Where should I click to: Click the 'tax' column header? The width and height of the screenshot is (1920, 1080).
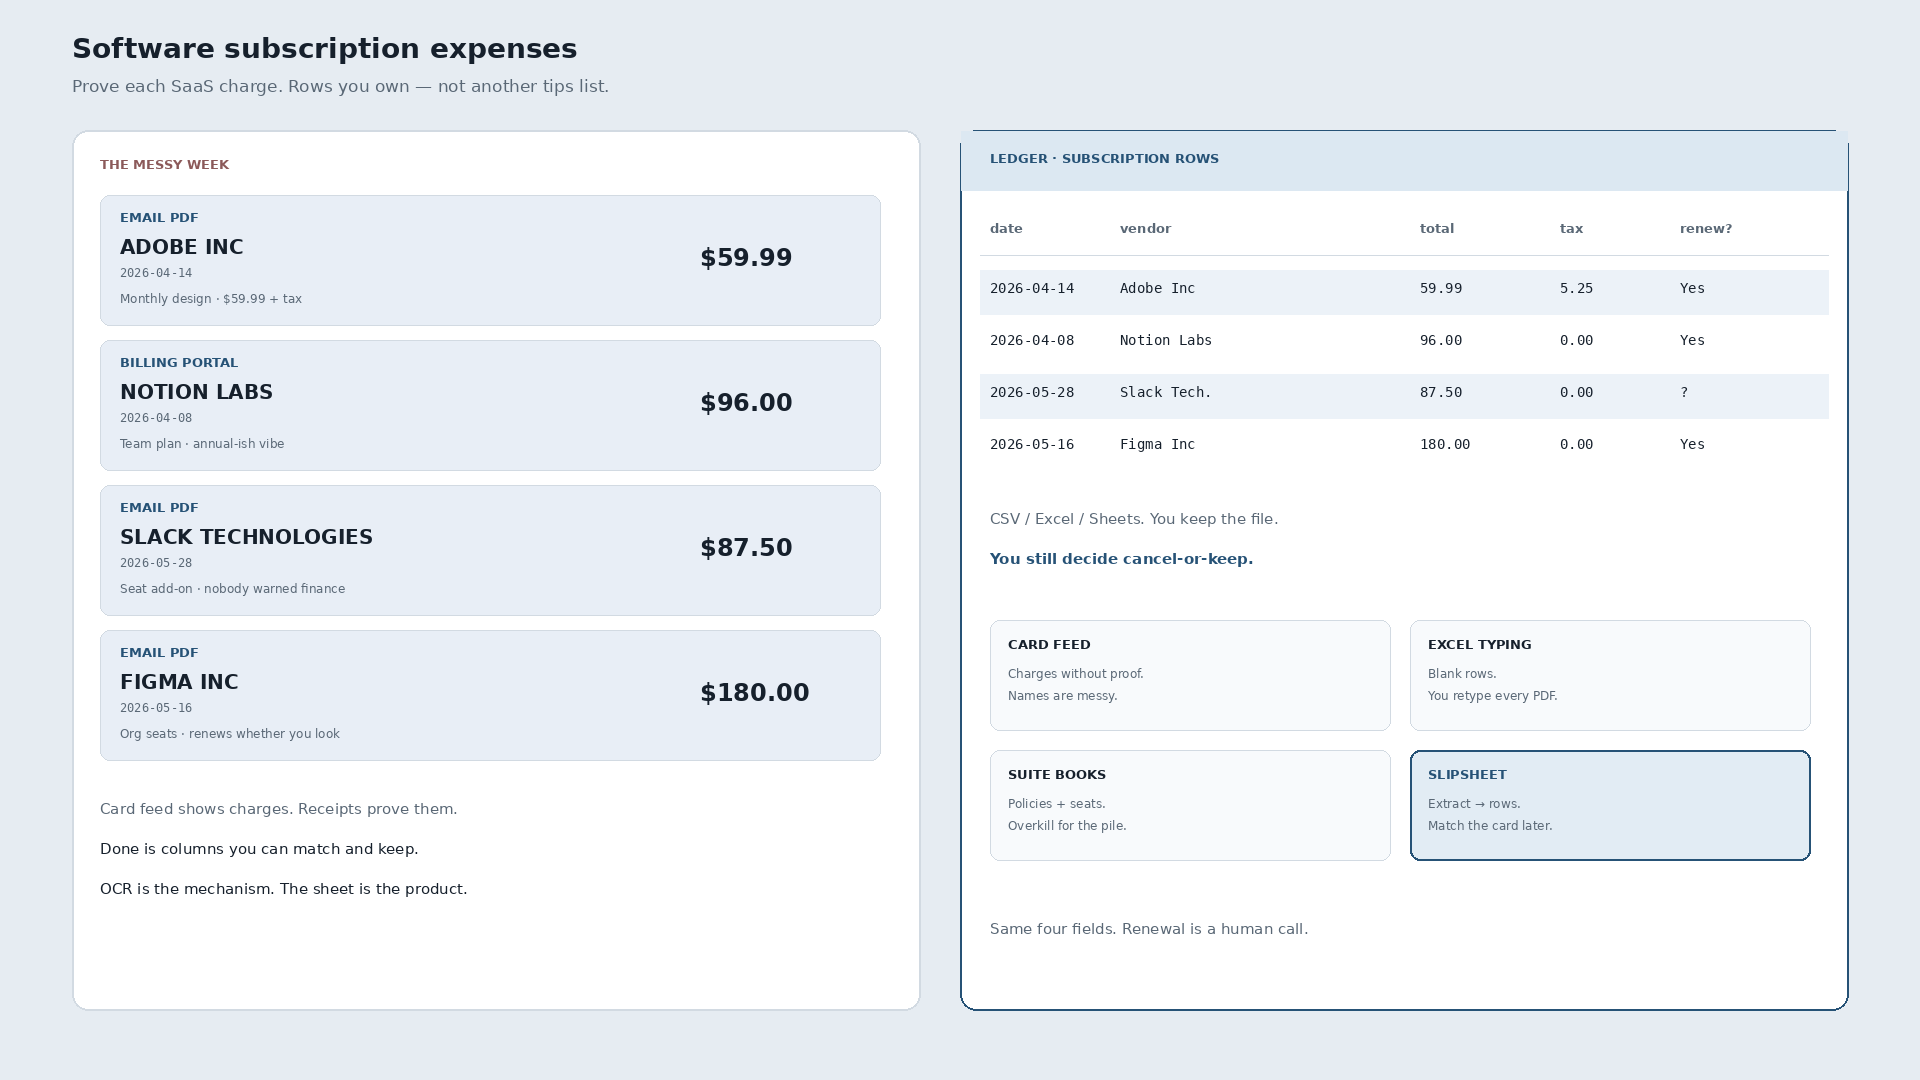point(1571,229)
